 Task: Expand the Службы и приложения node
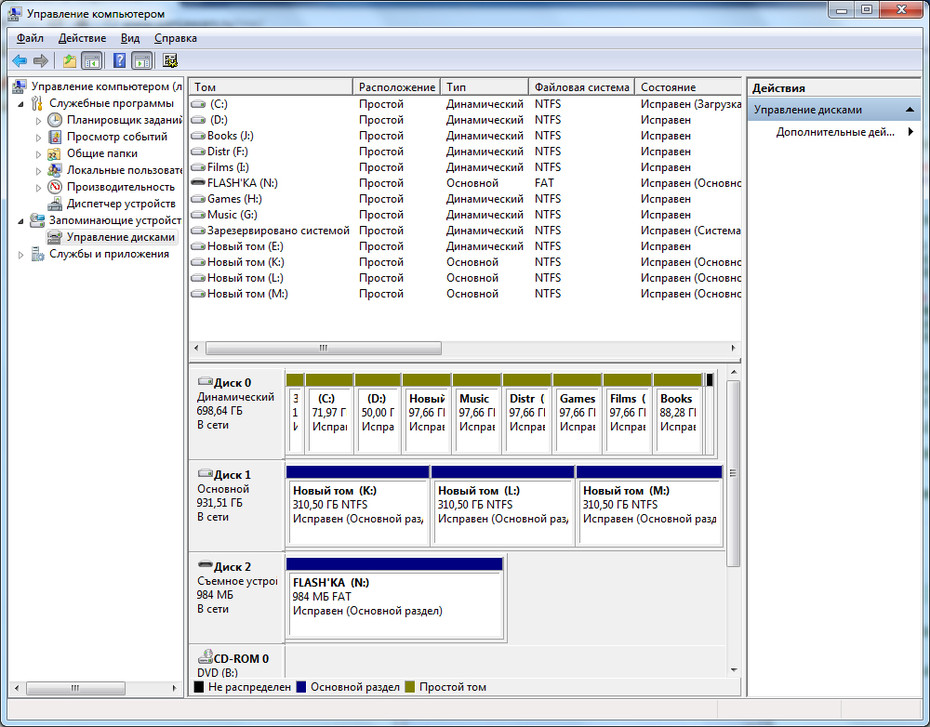(x=21, y=254)
